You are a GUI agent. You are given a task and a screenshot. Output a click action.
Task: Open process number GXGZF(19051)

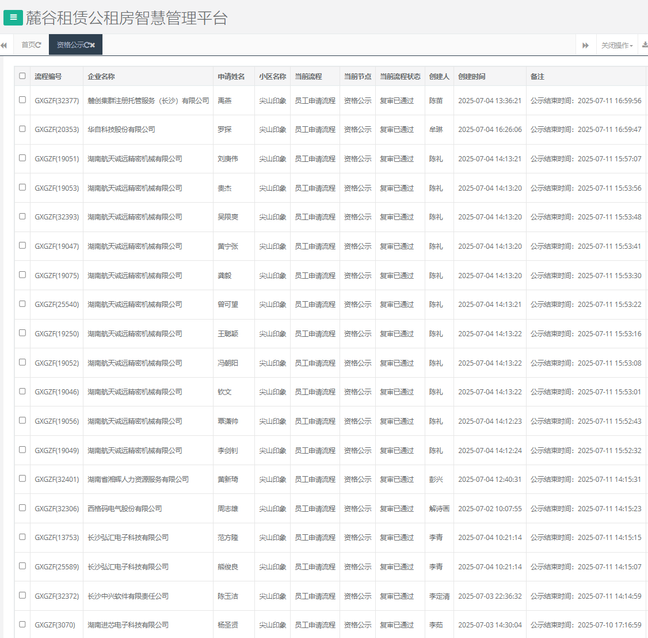point(56,159)
